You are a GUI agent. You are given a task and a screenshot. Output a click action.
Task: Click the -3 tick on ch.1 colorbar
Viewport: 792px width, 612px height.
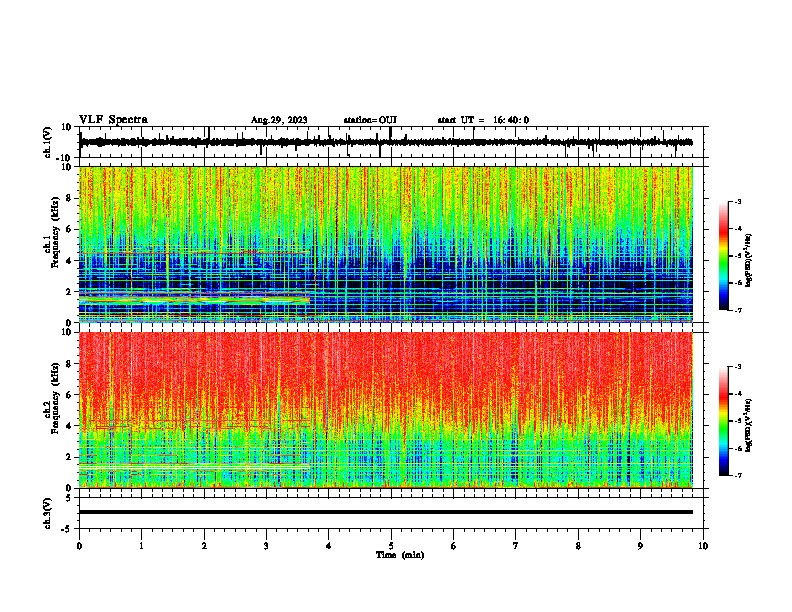pos(738,201)
